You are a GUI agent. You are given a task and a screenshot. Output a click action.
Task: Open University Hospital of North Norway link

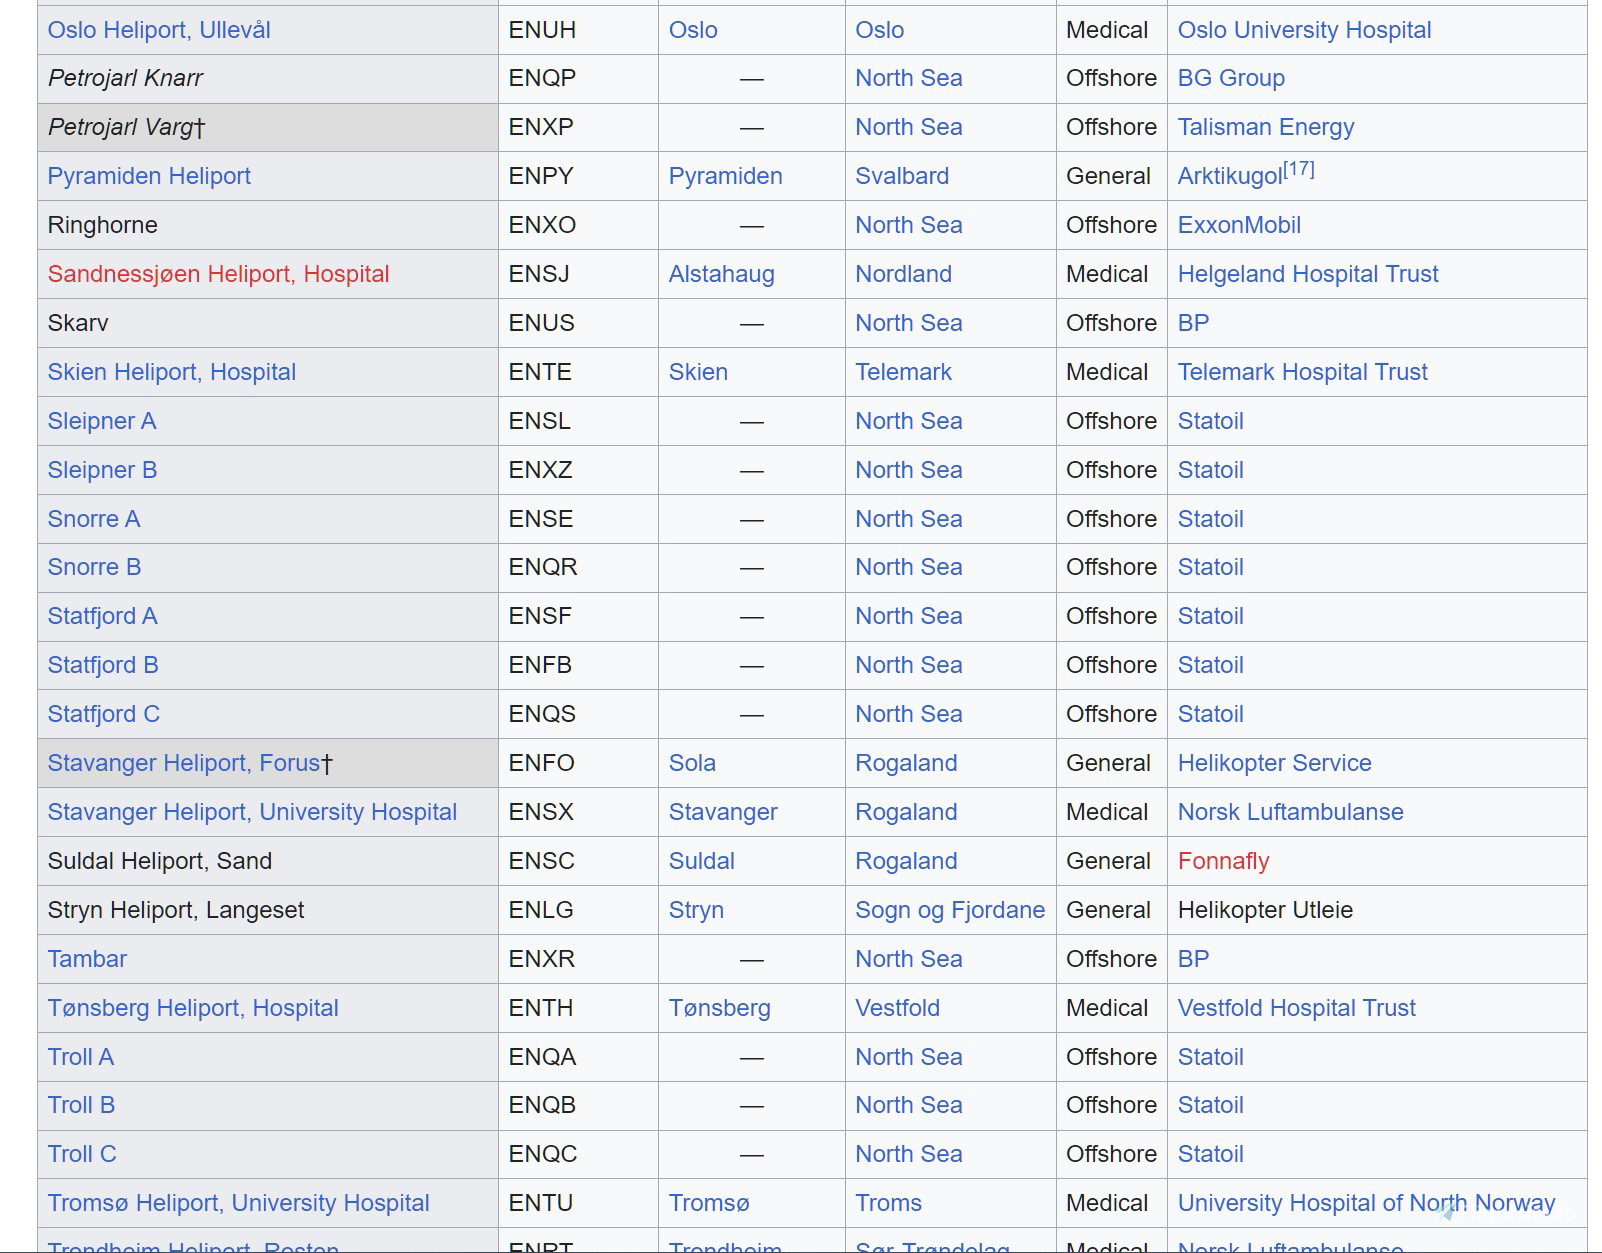1366,1203
